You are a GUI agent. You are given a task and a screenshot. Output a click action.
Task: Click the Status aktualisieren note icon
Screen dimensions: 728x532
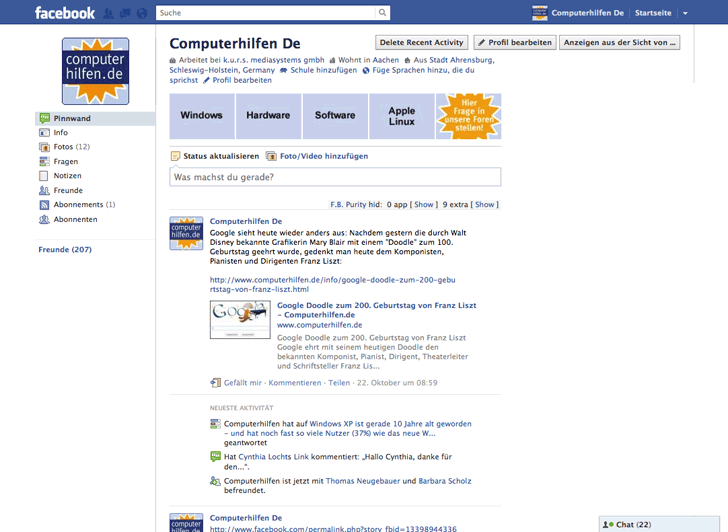(176, 156)
